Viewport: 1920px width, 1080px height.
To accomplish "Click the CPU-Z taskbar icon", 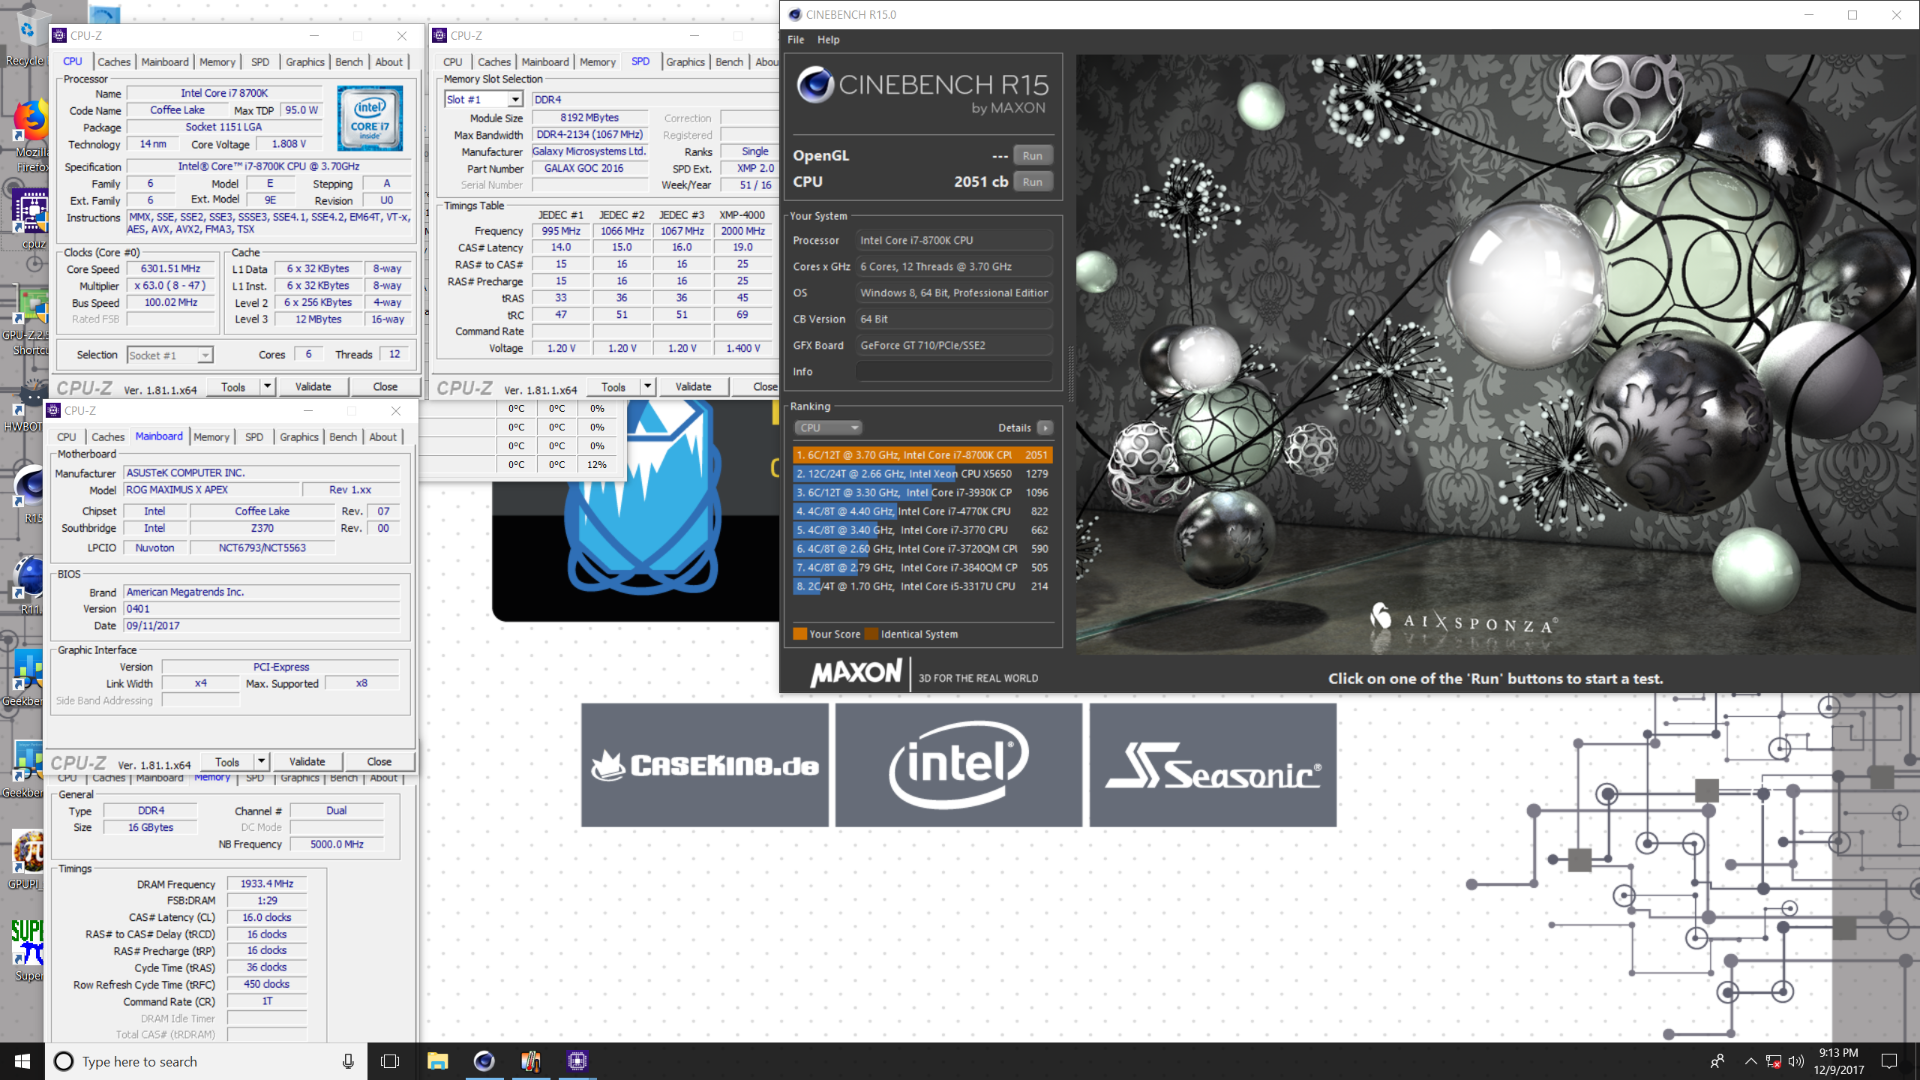I will coord(577,1061).
